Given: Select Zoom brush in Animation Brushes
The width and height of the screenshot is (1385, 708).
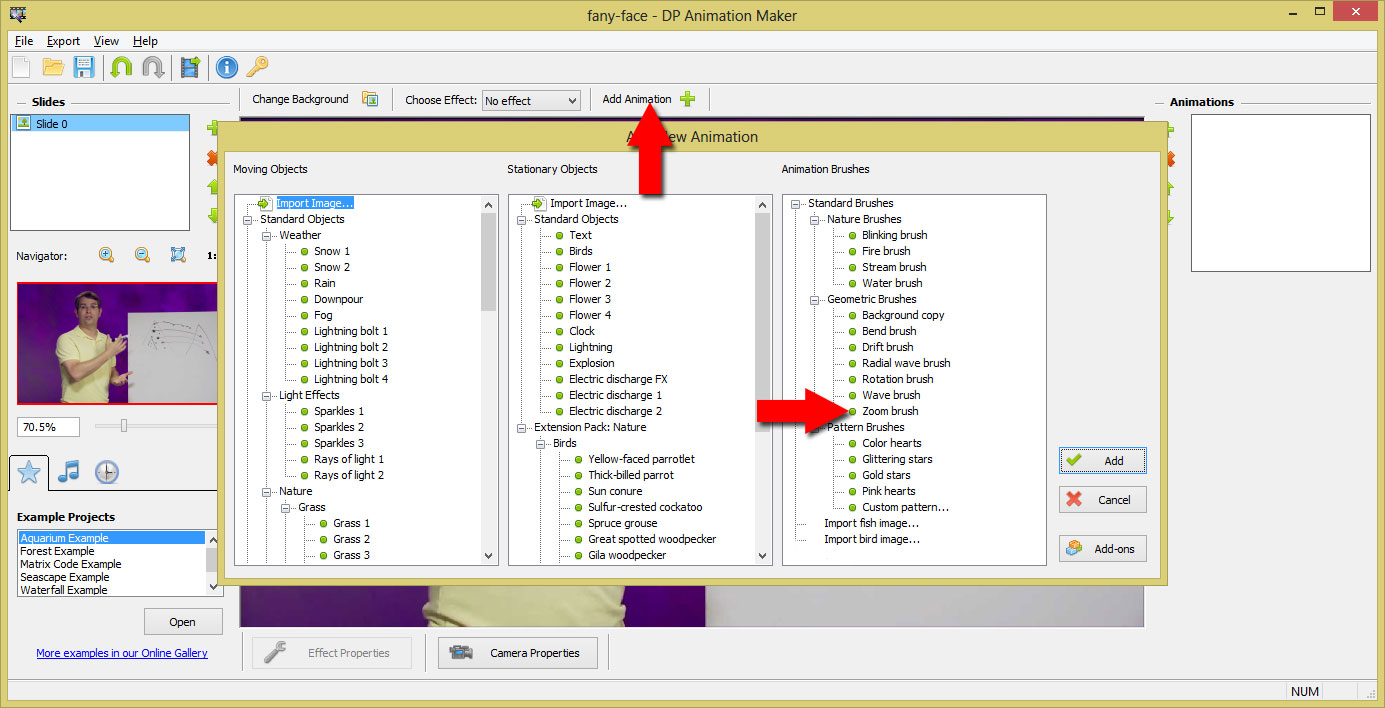Looking at the screenshot, I should tap(890, 411).
